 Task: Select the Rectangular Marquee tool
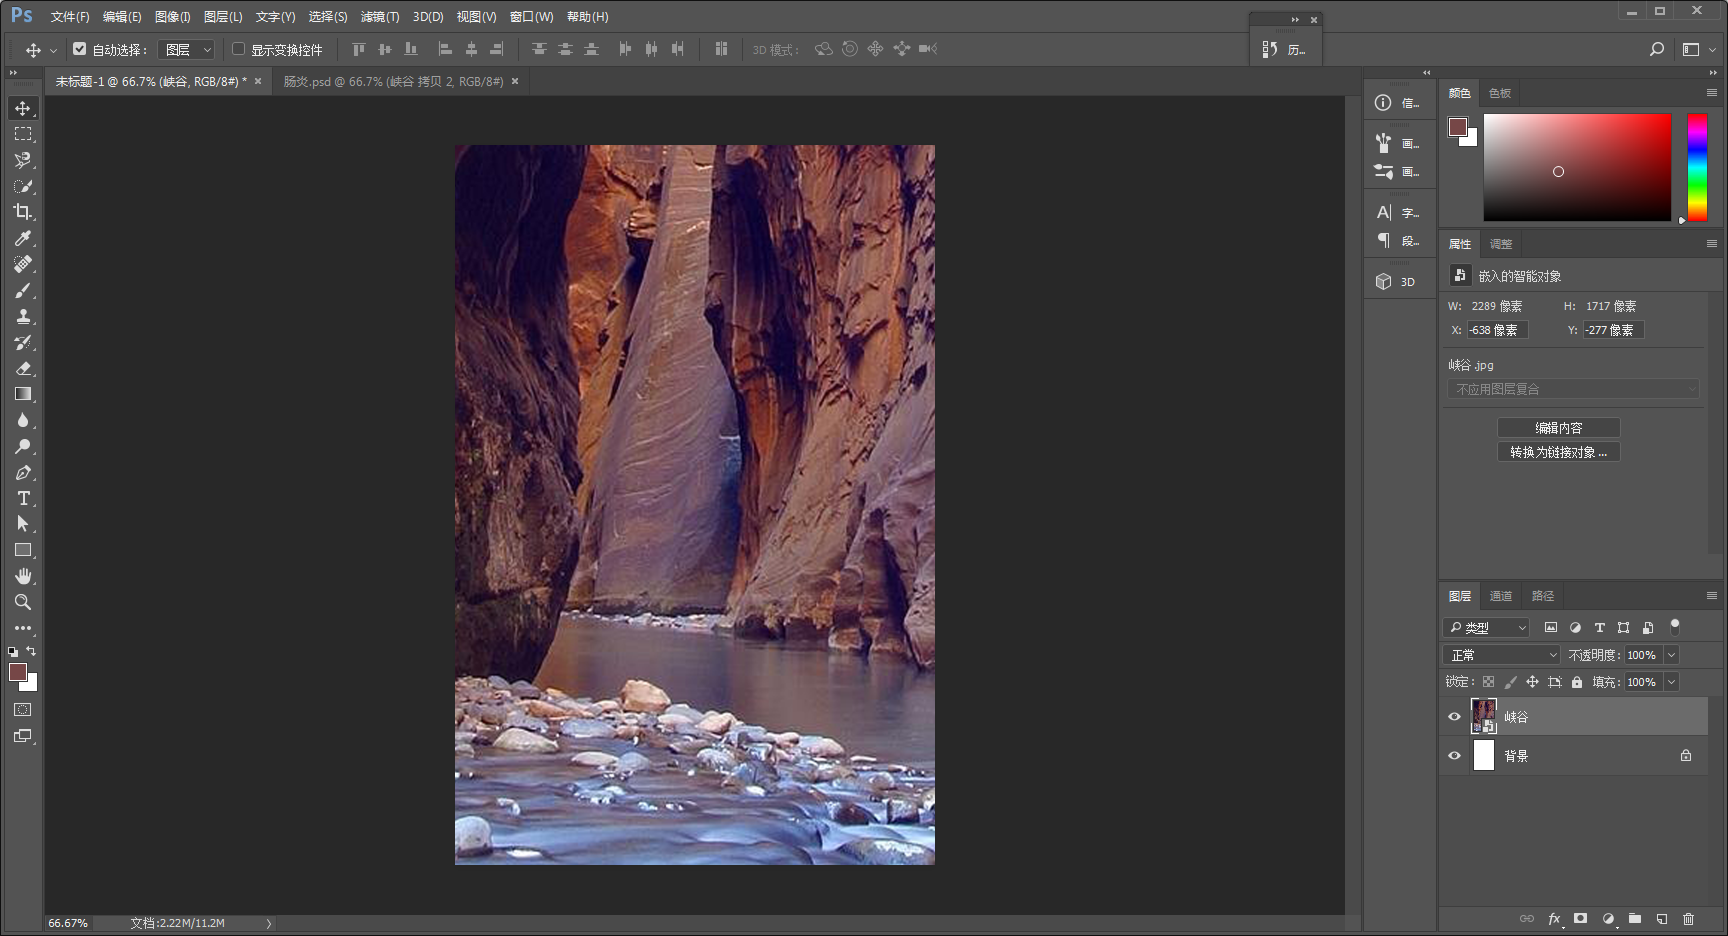(x=23, y=134)
